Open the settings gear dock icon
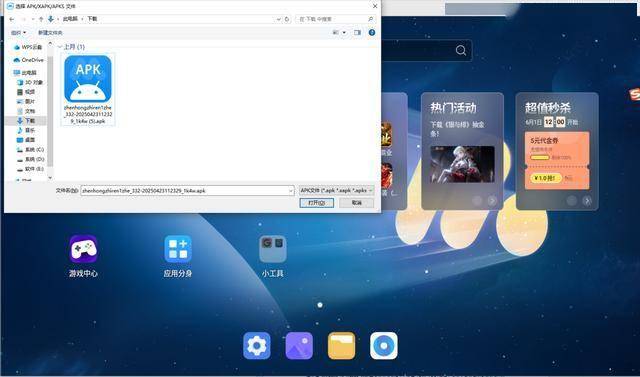The image size is (640, 377). click(257, 346)
